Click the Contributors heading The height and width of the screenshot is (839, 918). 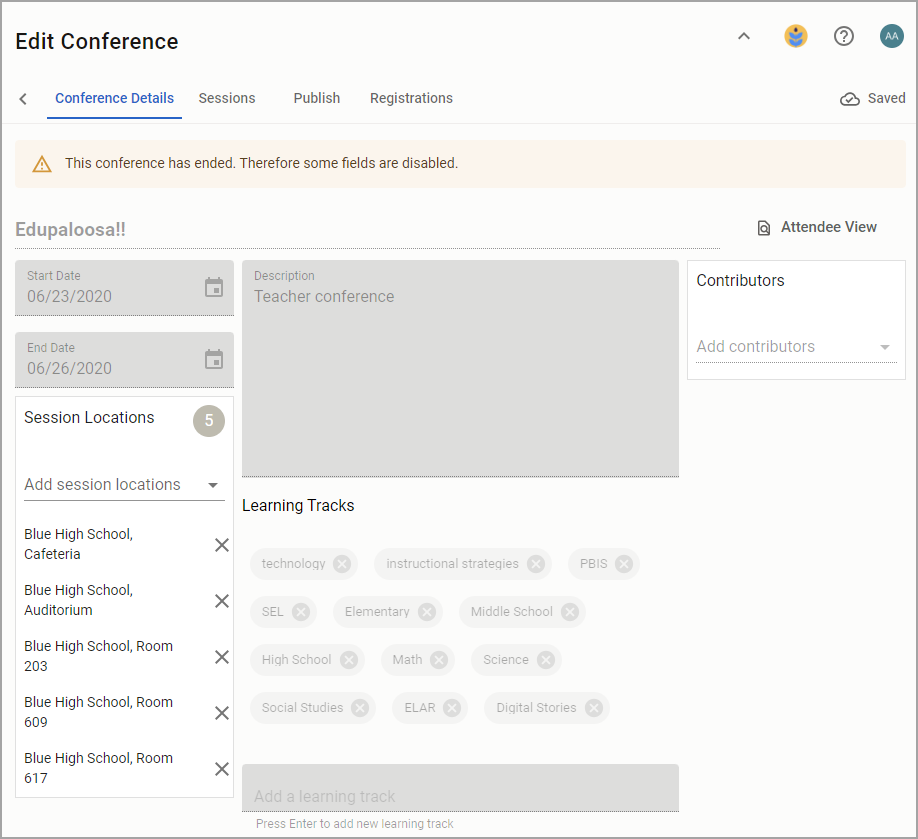(x=740, y=280)
